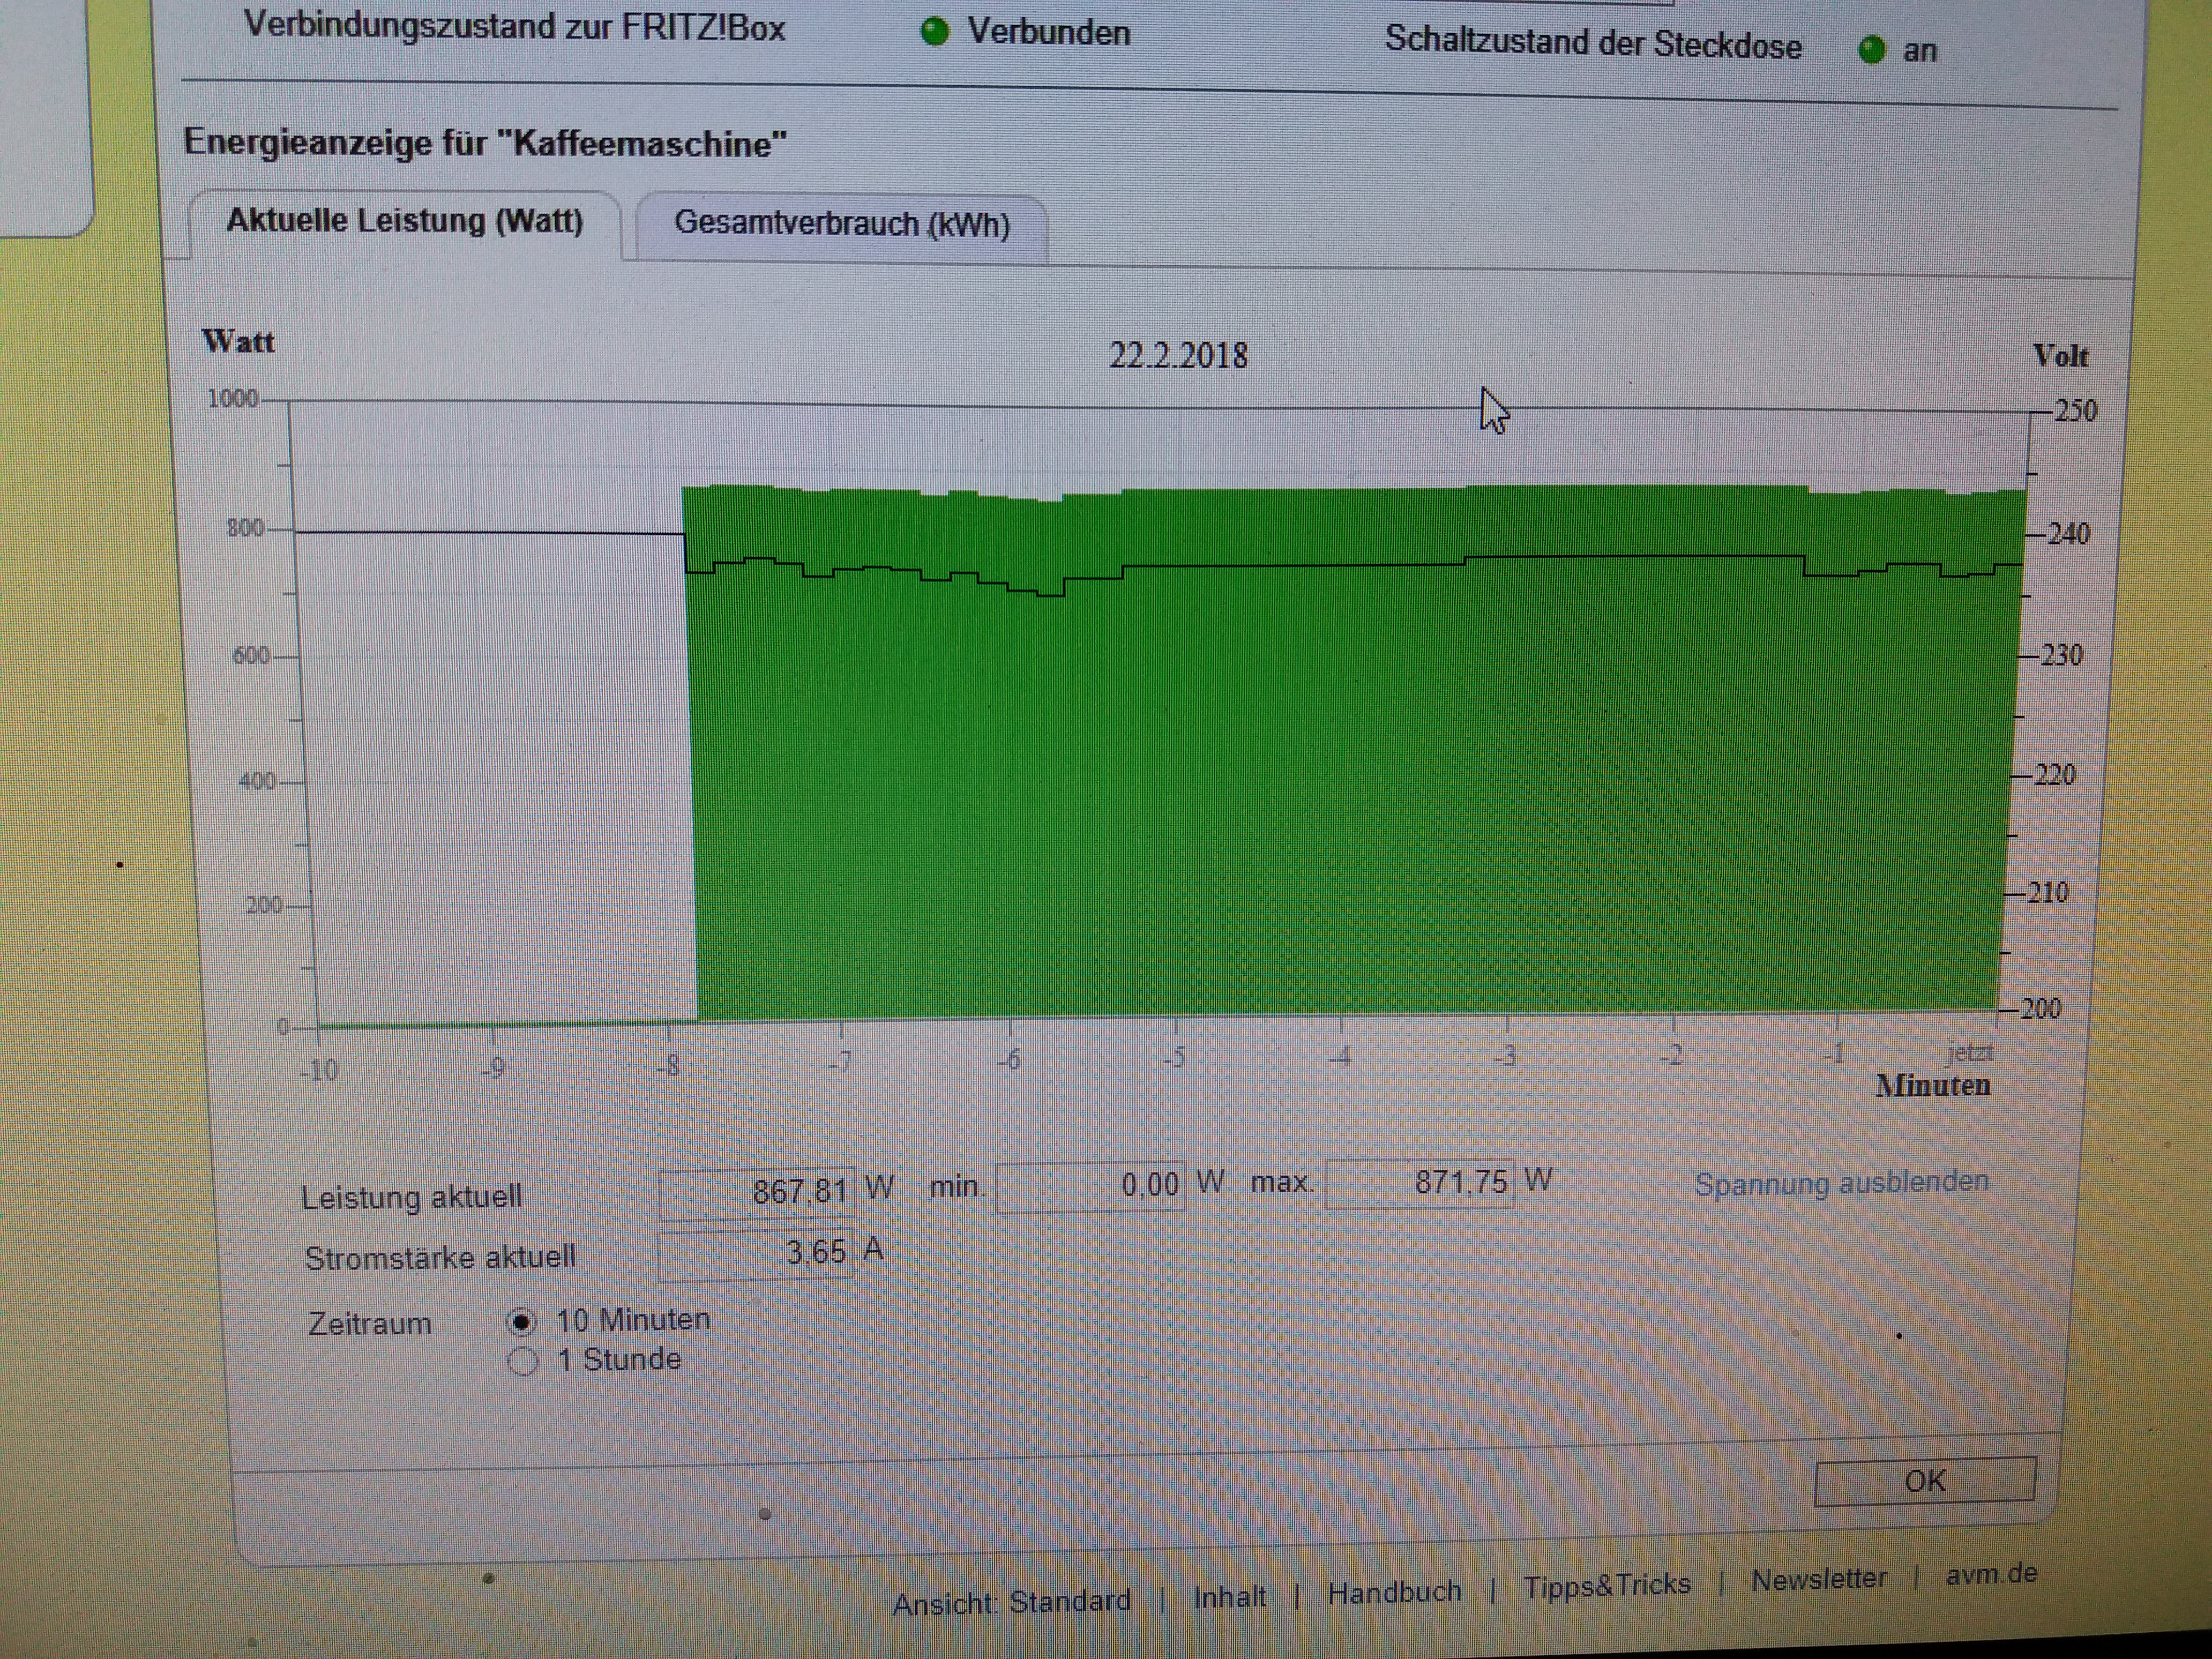Click the max. power value field
Image resolution: width=2212 pixels, height=1659 pixels.
coord(1420,1183)
